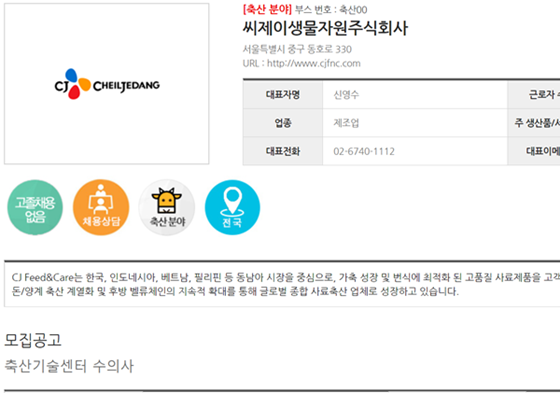Click the address 서울특별시 중구 동호로 330
The image size is (560, 393).
click(x=297, y=49)
